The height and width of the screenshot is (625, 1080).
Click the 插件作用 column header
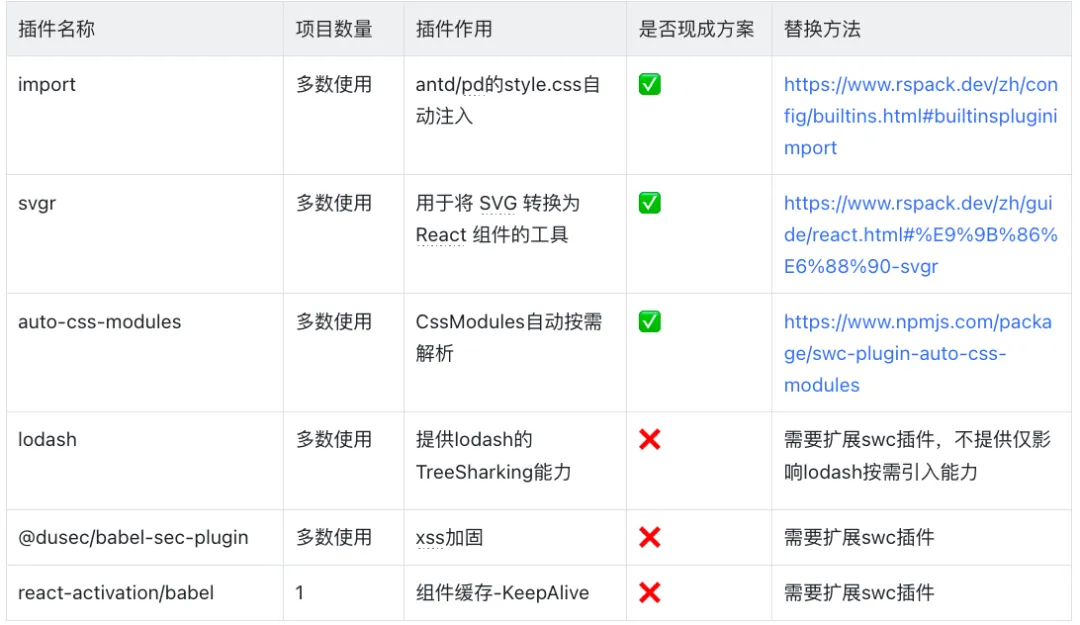point(454,29)
